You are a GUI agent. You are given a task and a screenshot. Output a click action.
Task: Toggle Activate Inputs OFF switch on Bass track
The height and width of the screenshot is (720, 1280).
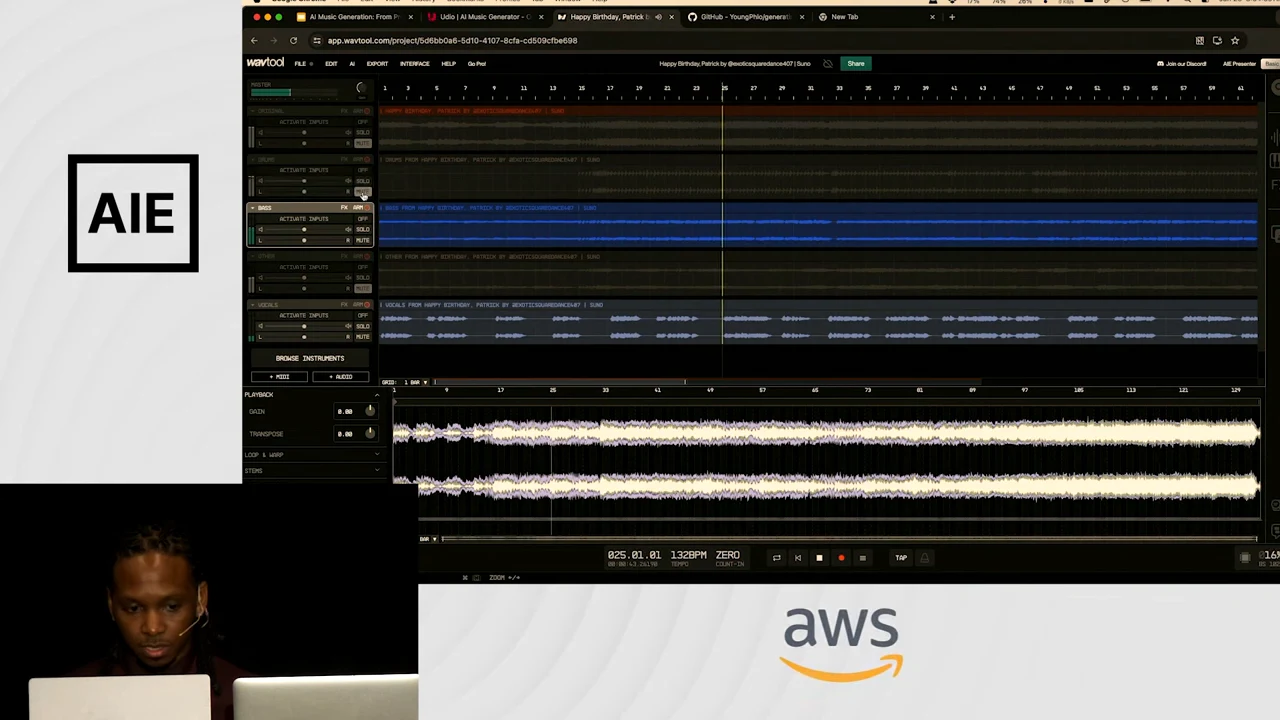pos(362,219)
